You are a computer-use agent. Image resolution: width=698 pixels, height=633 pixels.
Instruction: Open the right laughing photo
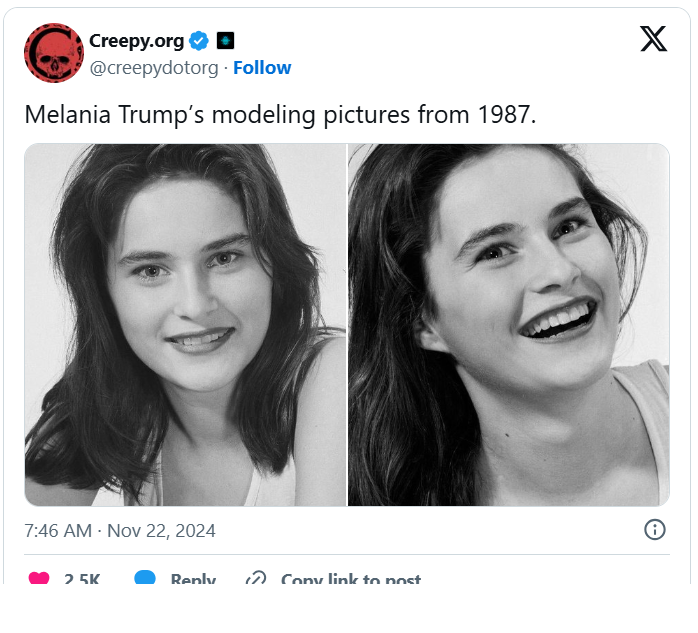(508, 325)
